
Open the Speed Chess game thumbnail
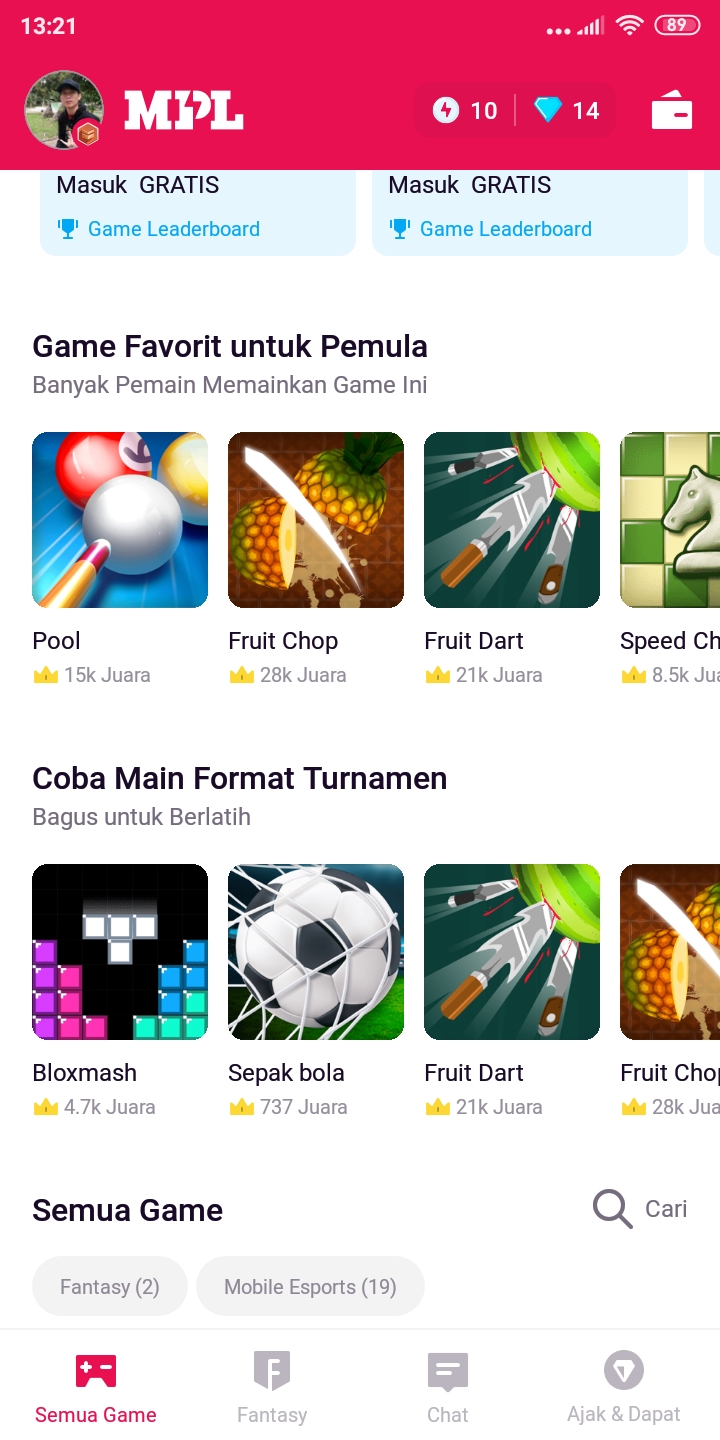670,520
